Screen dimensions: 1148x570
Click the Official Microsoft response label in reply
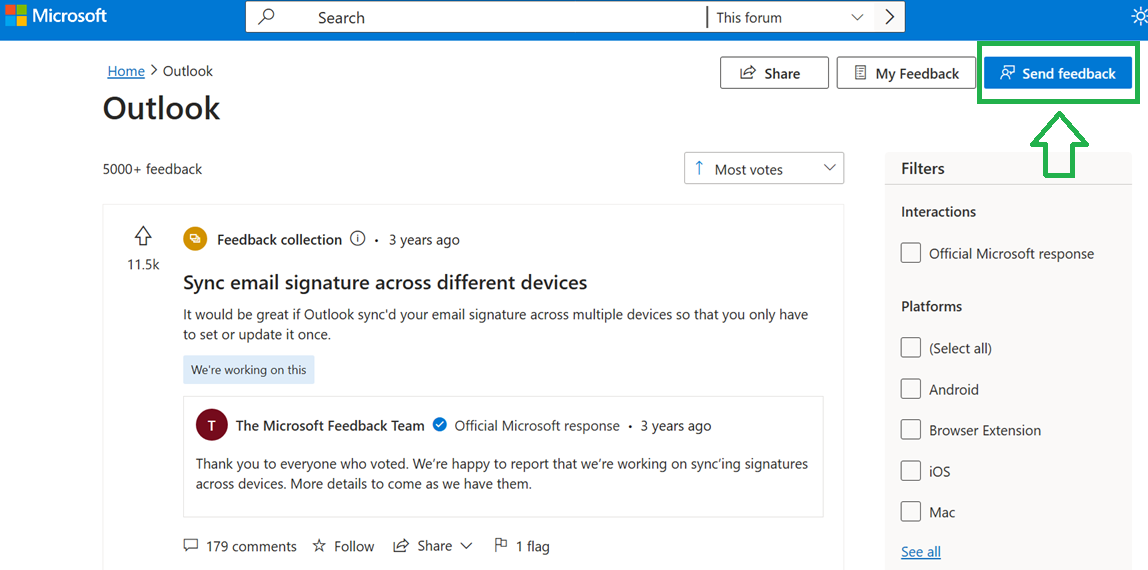(537, 425)
